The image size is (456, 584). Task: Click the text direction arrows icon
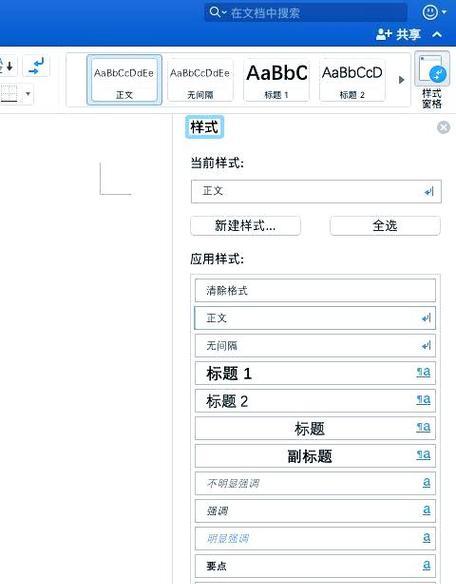36,66
